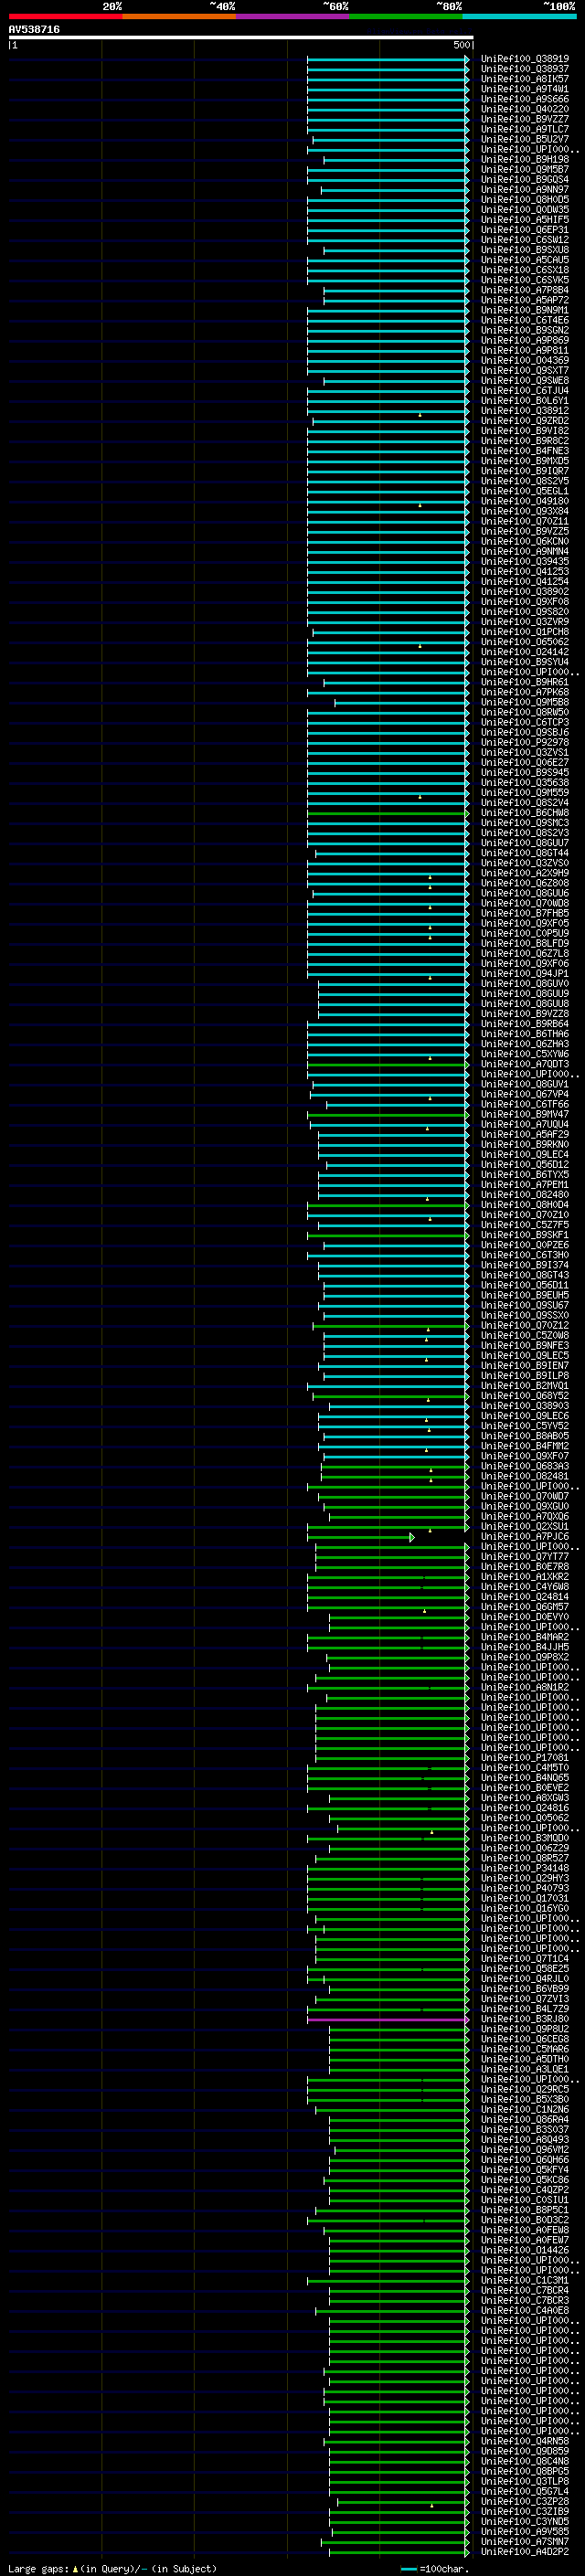This screenshot has width=585, height=2576.
Task: Select hit label UniRef100_A5CAU5
Action: tap(524, 260)
